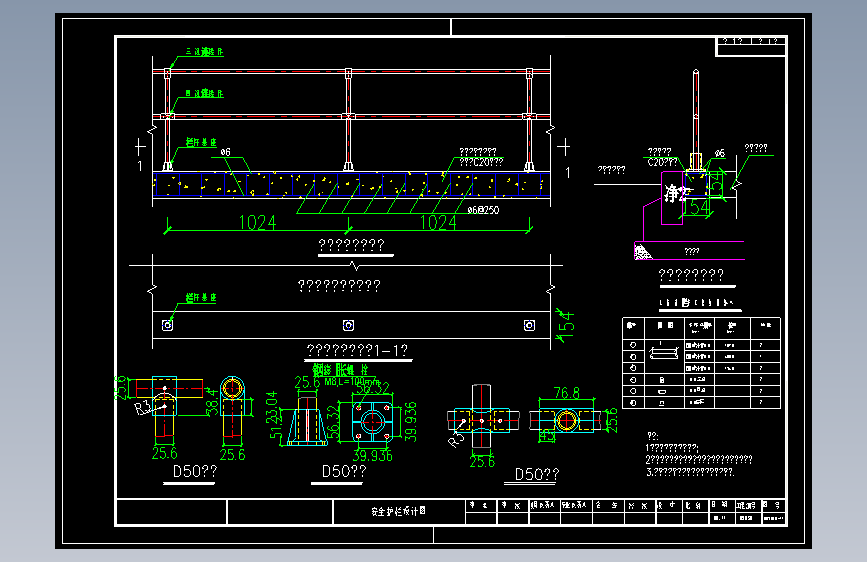
Task: Select the "23.04" dimension text
Action: point(271,407)
